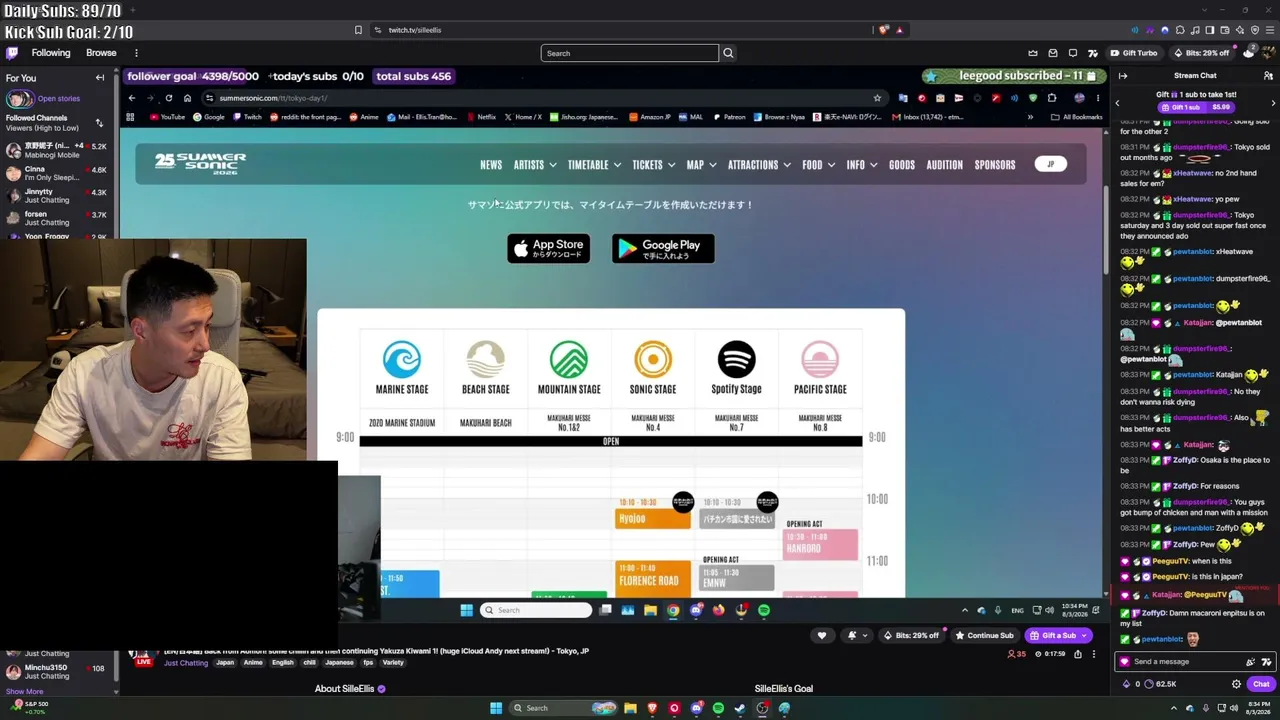
Task: Click the Twitch search magnifier button
Action: pyautogui.click(x=728, y=53)
